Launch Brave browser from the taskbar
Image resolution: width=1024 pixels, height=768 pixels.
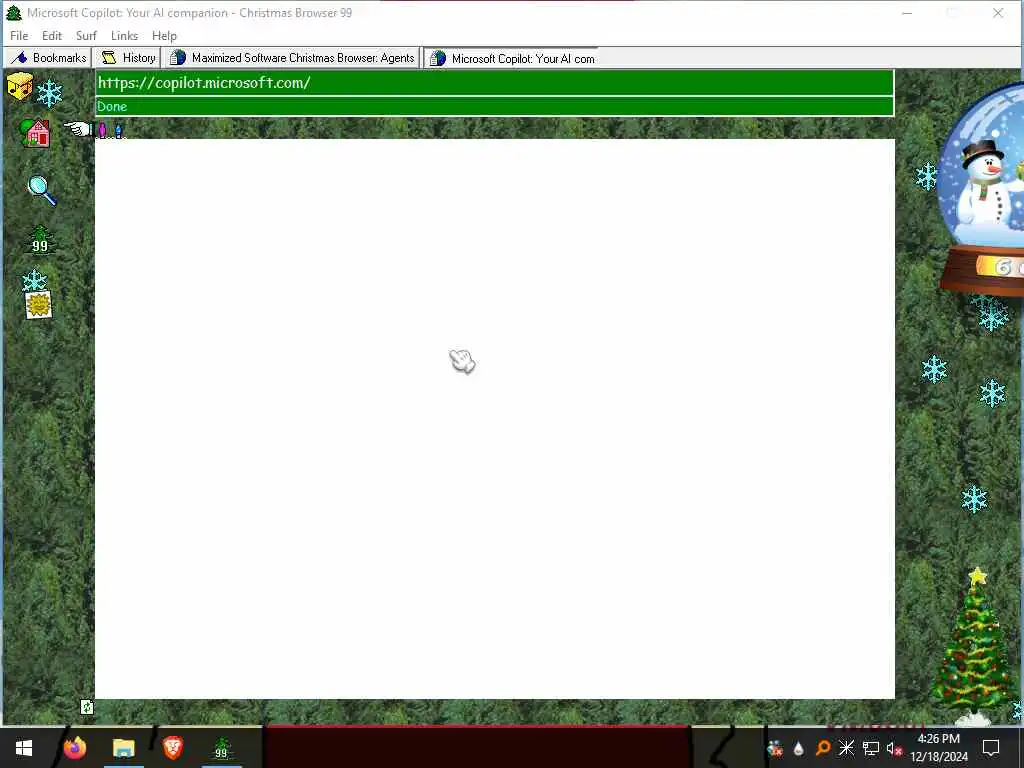point(172,748)
